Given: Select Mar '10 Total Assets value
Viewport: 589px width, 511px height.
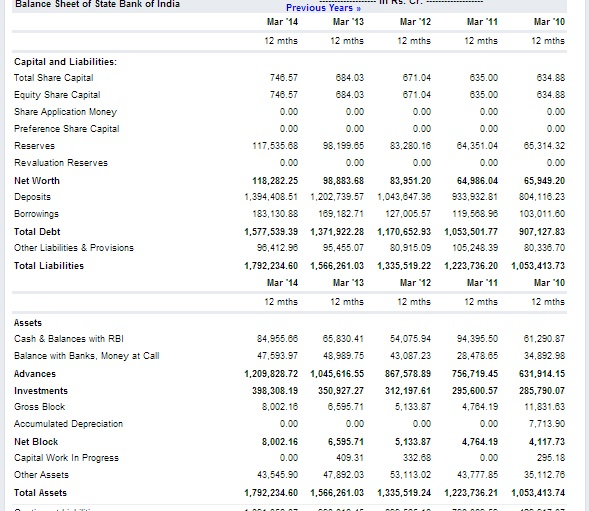Looking at the screenshot, I should pyautogui.click(x=538, y=493).
